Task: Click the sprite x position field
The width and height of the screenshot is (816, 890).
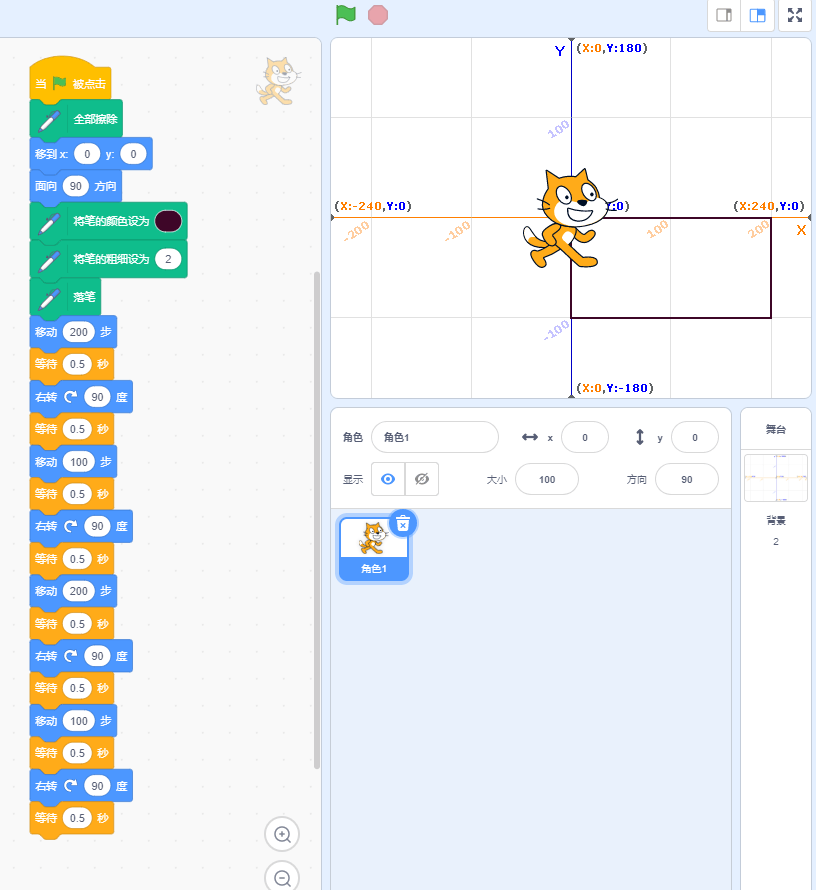Action: pyautogui.click(x=585, y=437)
